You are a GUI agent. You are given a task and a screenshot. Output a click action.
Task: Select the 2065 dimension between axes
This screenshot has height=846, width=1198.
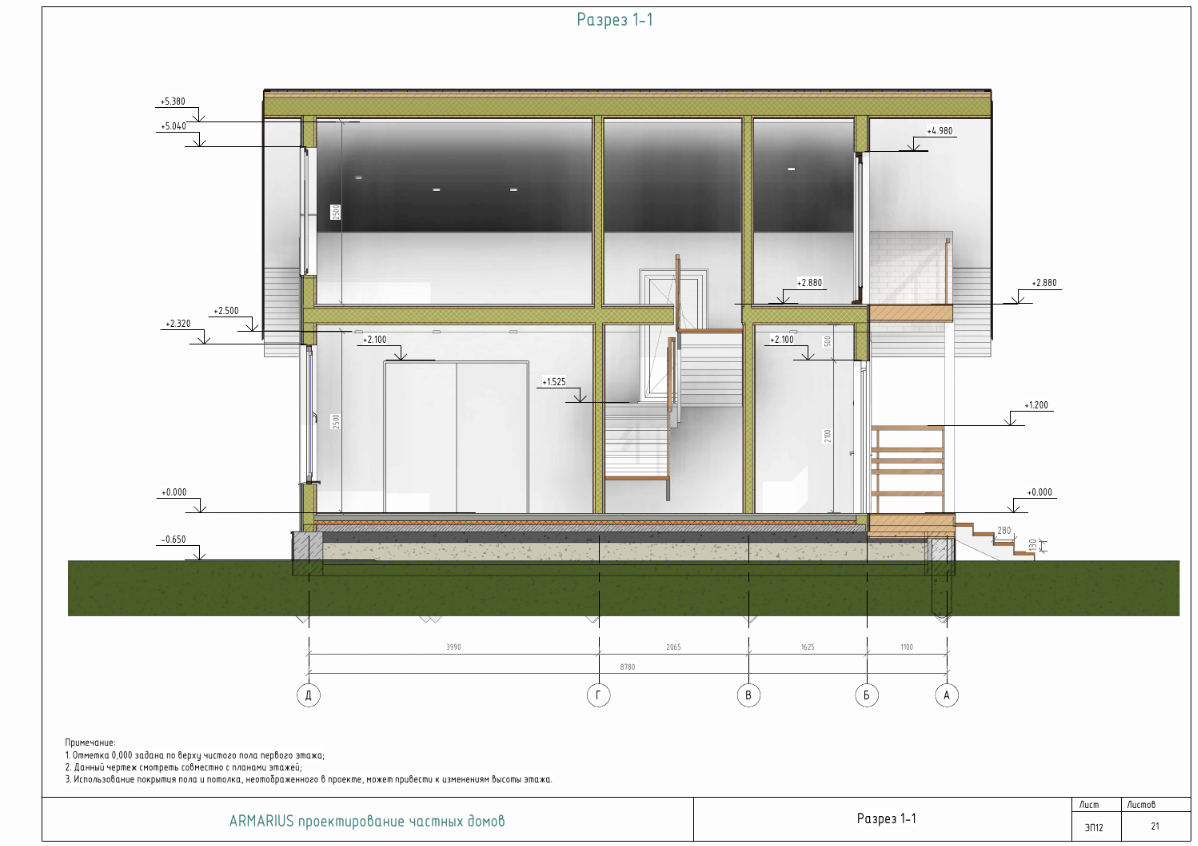coord(673,648)
